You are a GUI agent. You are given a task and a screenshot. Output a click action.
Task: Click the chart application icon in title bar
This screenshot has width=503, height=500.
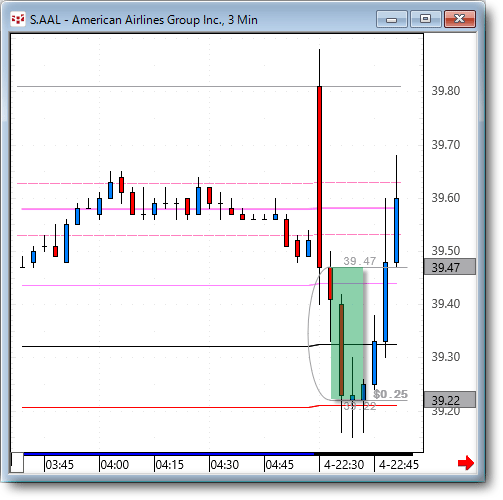click(18, 20)
